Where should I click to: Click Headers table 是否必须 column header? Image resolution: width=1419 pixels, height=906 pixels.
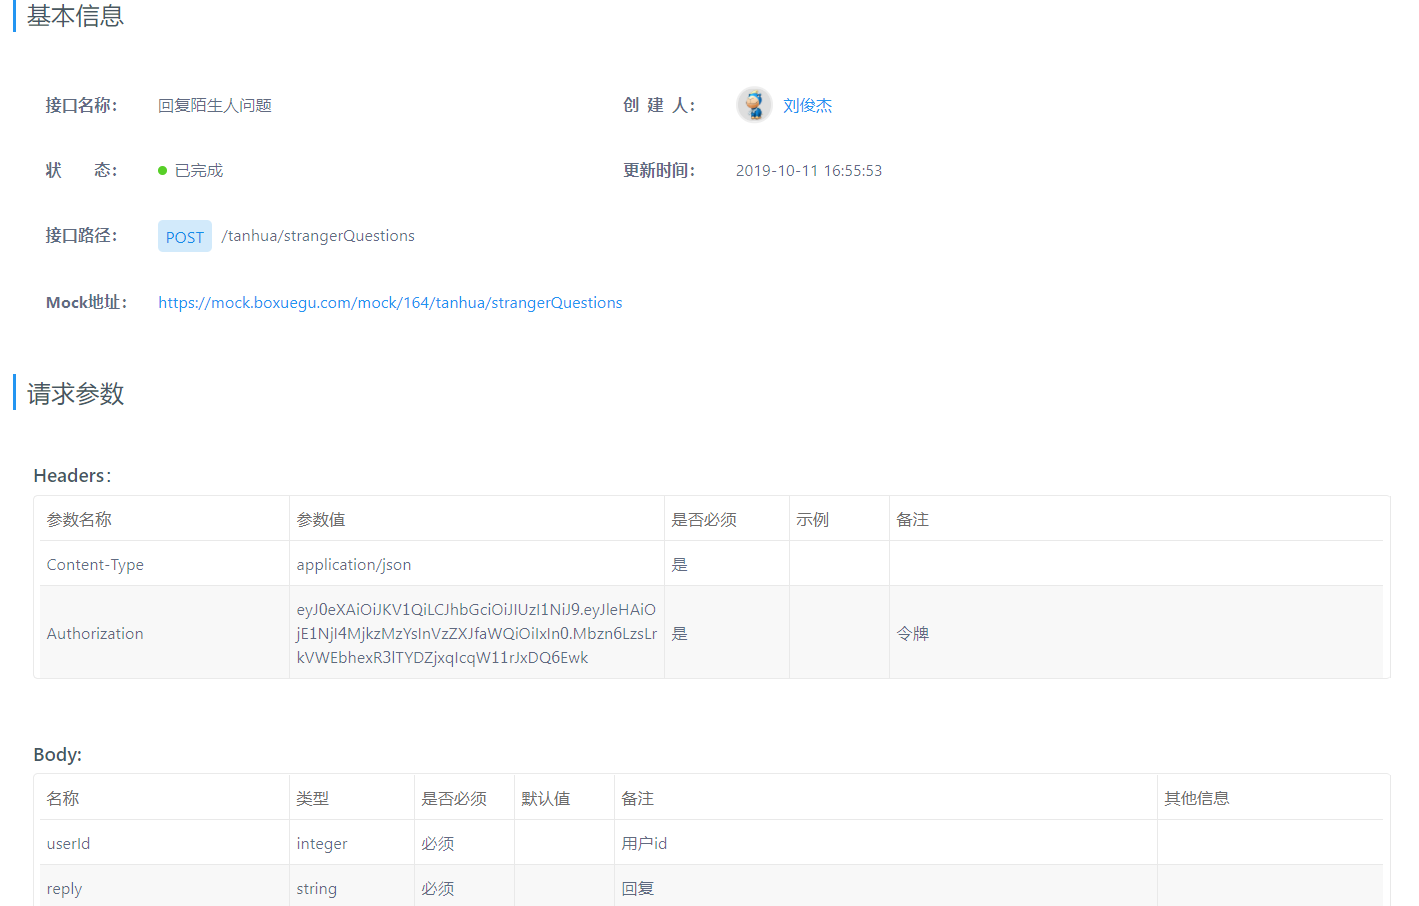727,519
